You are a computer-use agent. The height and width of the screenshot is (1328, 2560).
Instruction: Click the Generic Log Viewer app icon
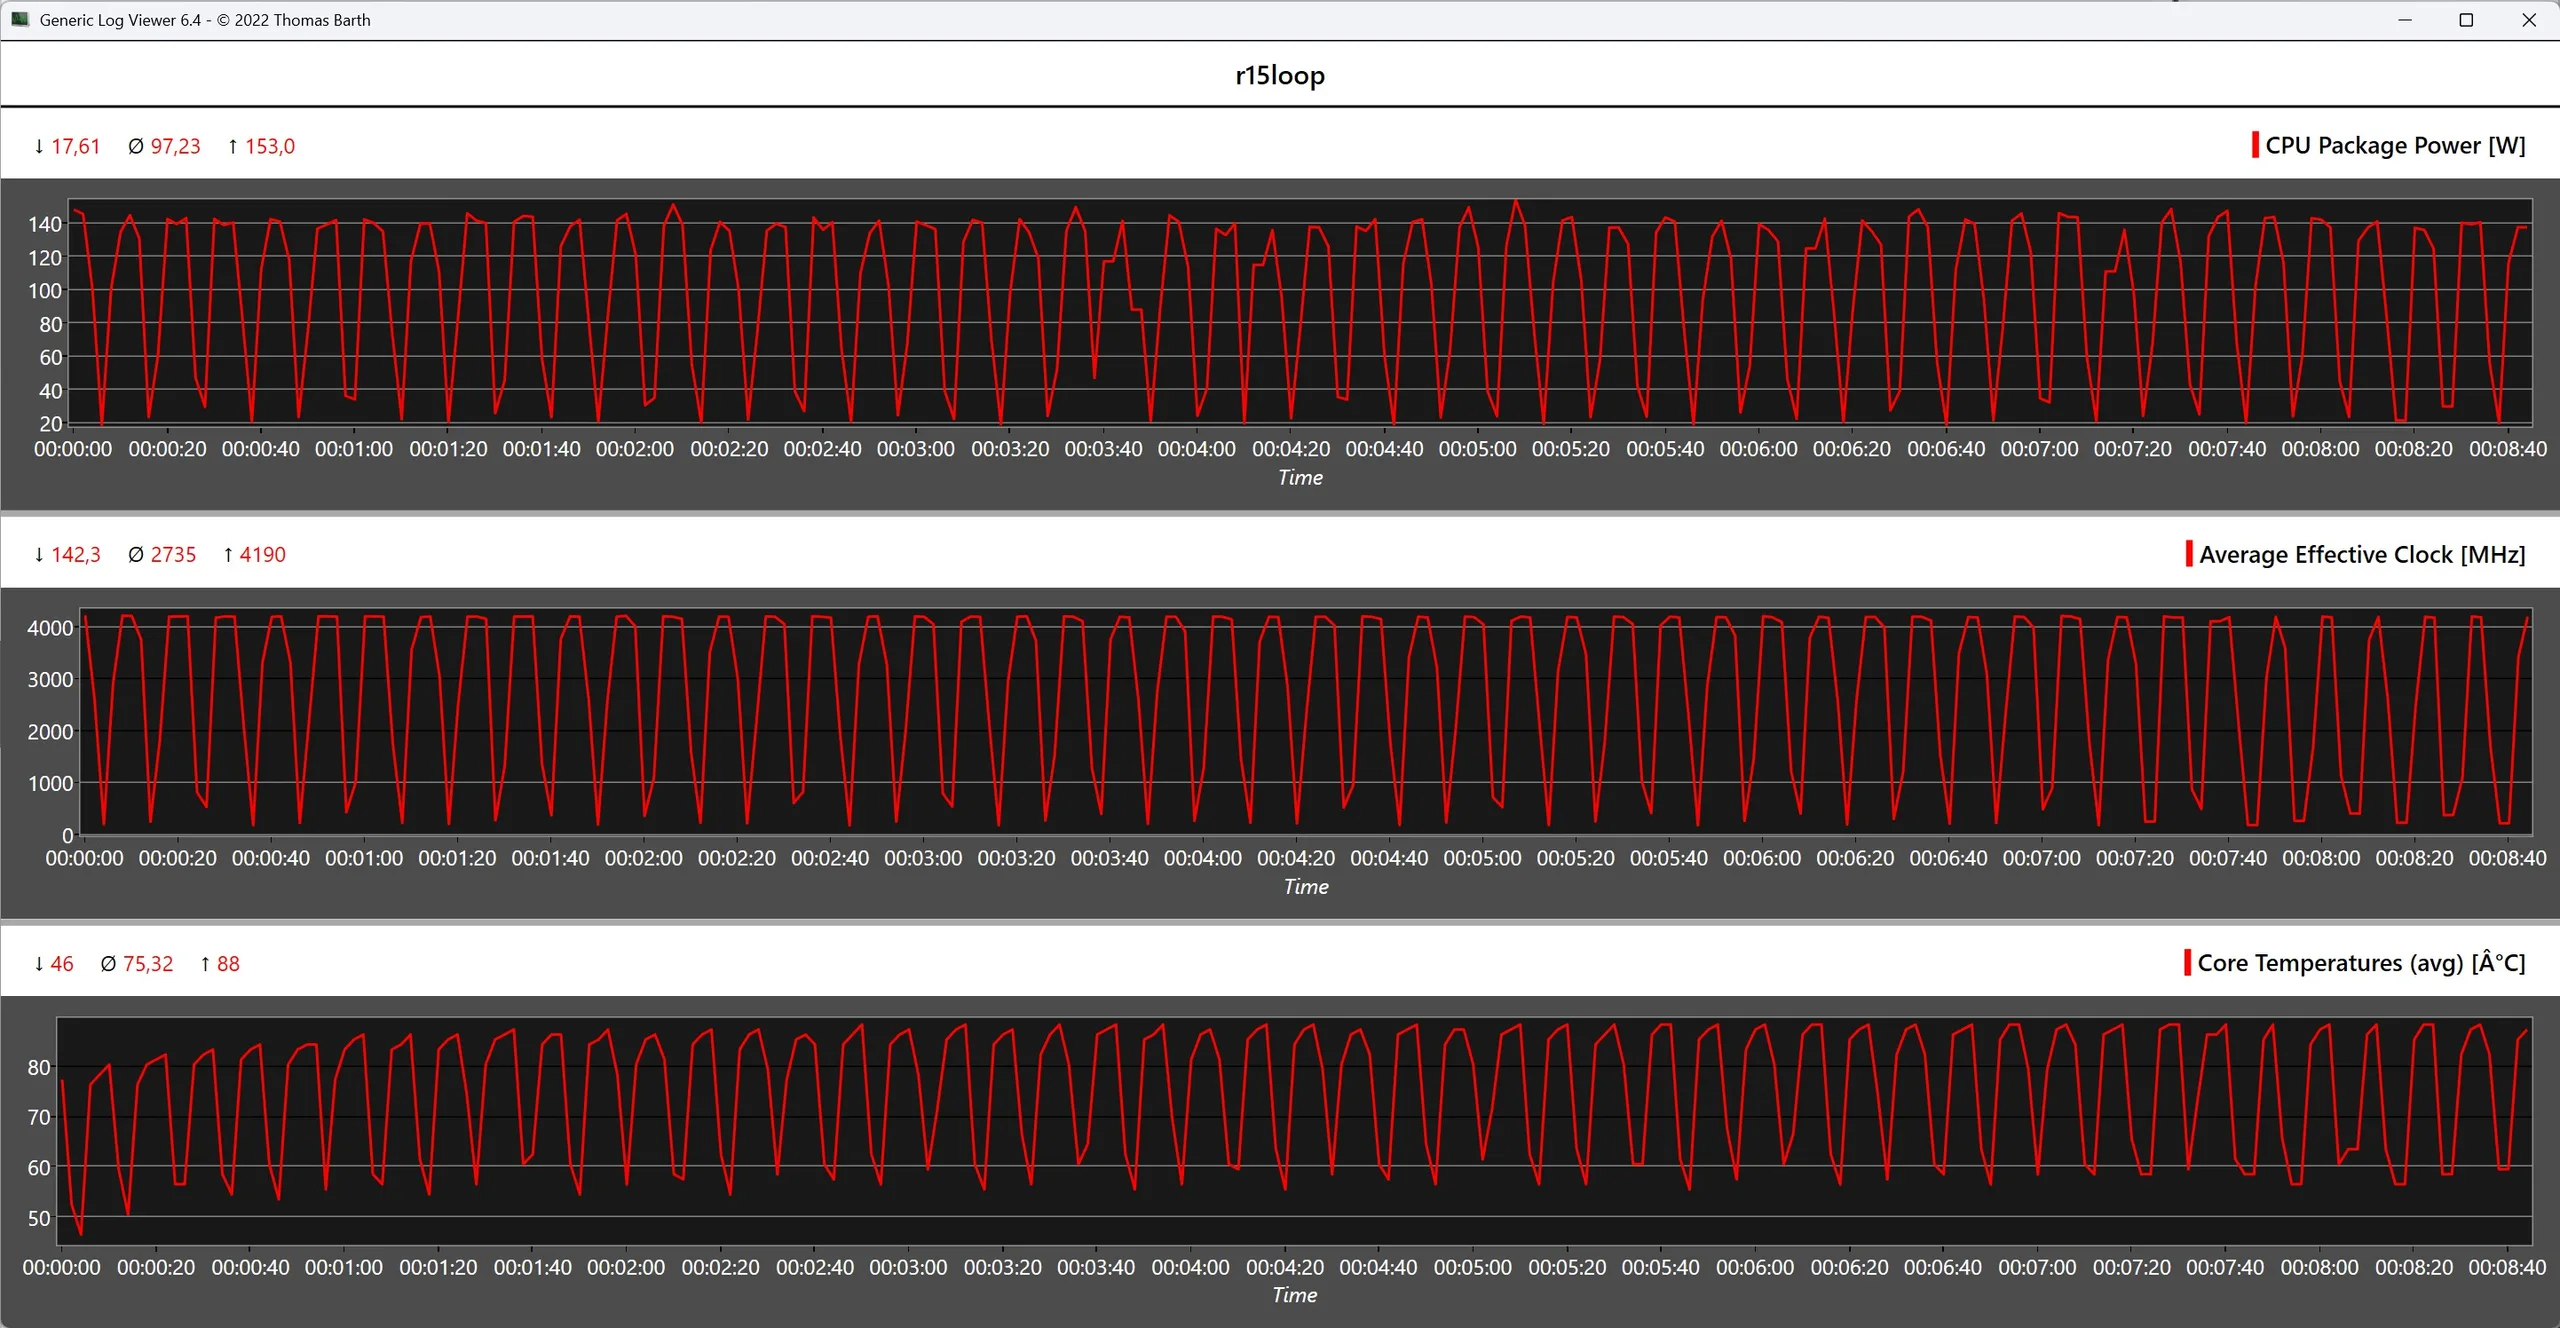[x=19, y=19]
